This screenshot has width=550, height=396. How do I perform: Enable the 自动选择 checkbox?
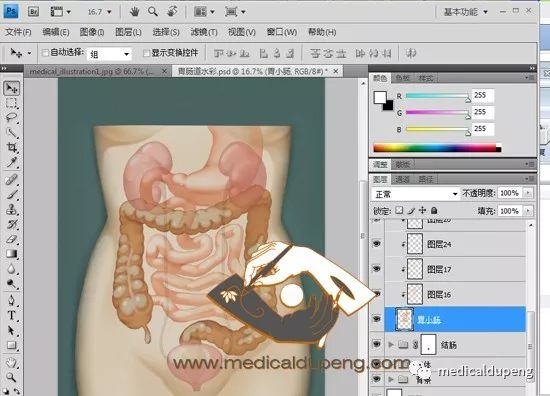45,53
